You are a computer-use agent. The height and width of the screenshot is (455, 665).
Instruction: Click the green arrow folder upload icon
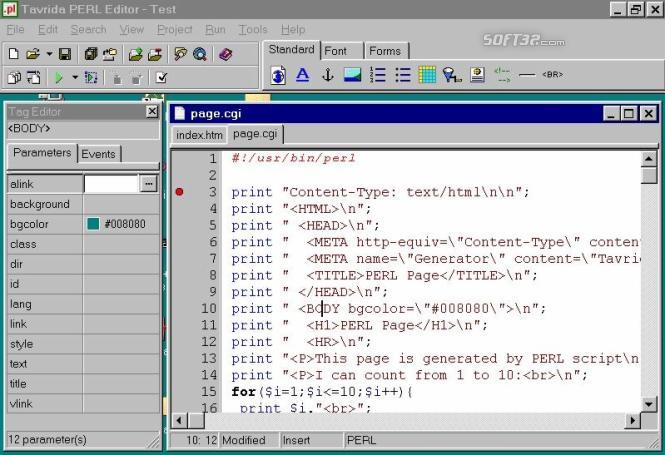(135, 54)
